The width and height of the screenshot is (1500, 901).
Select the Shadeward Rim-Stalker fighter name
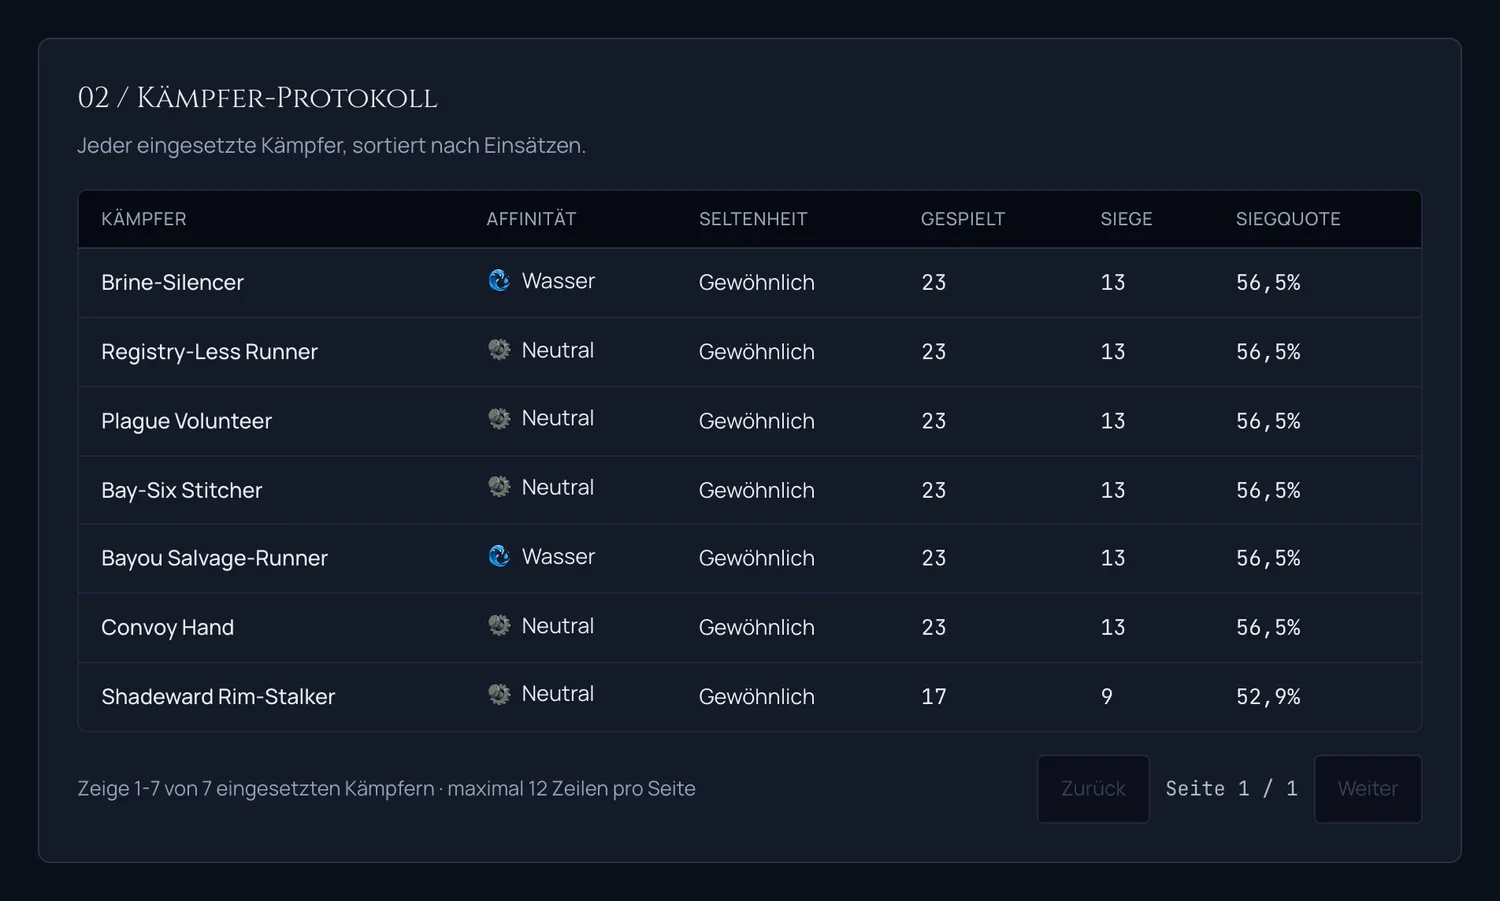point(218,696)
